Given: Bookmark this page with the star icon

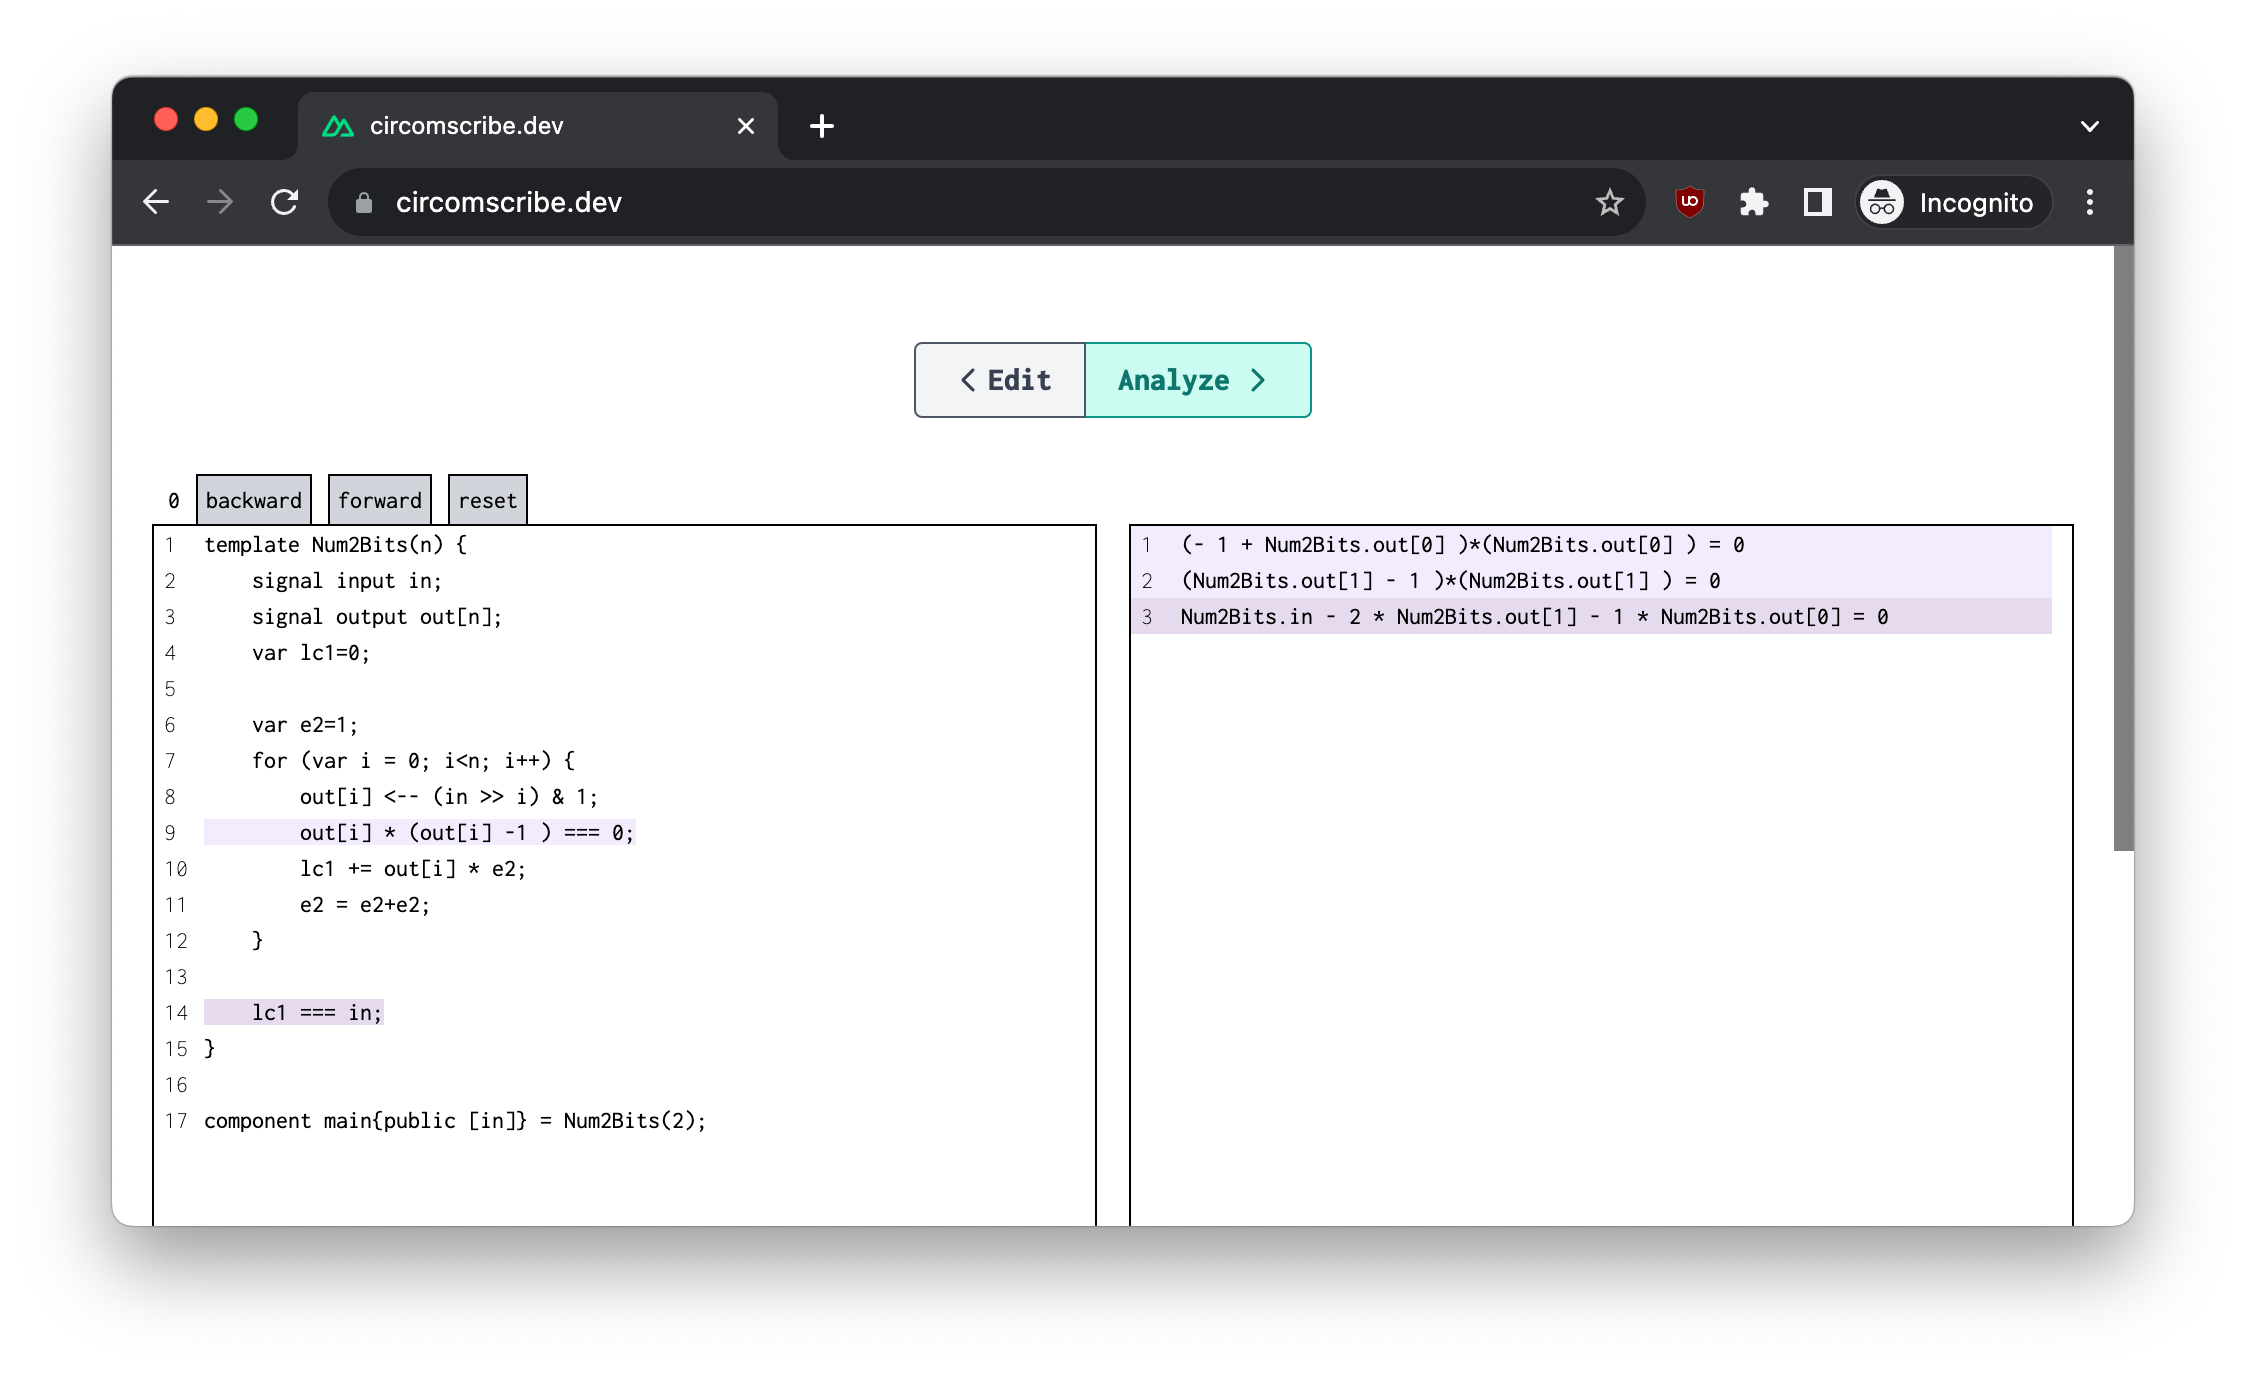Looking at the screenshot, I should point(1609,202).
